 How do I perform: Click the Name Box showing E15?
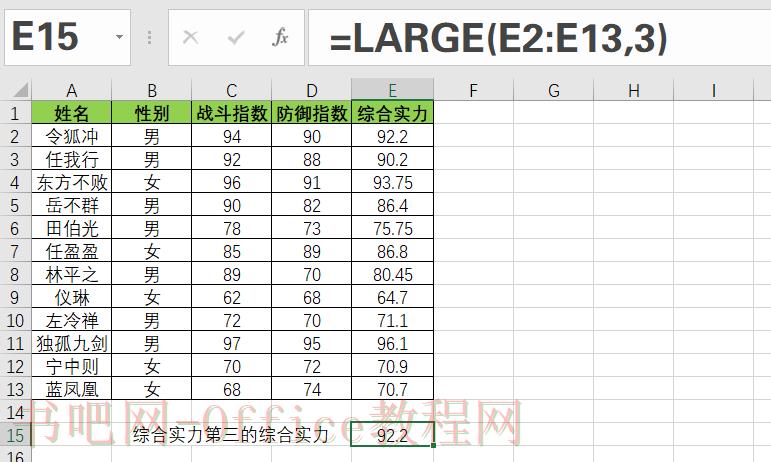click(x=67, y=37)
